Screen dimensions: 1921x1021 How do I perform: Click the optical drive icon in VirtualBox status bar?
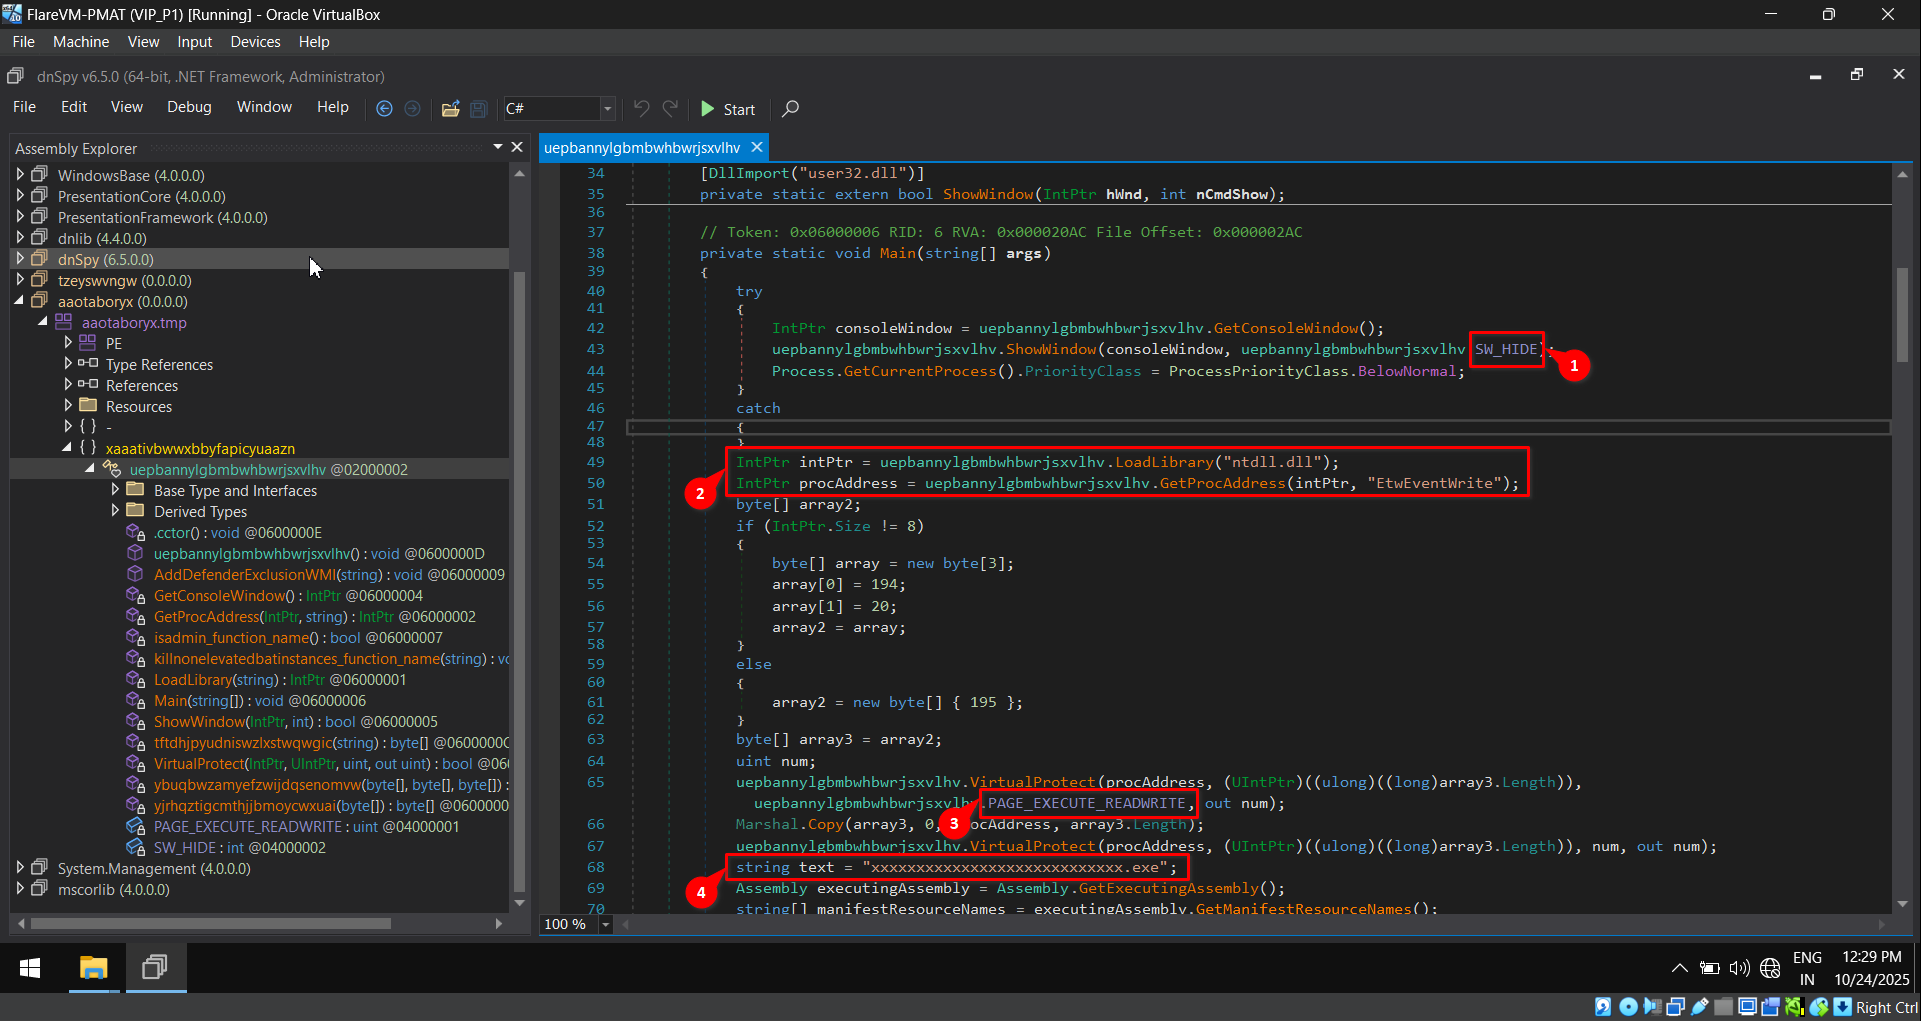point(1628,1007)
